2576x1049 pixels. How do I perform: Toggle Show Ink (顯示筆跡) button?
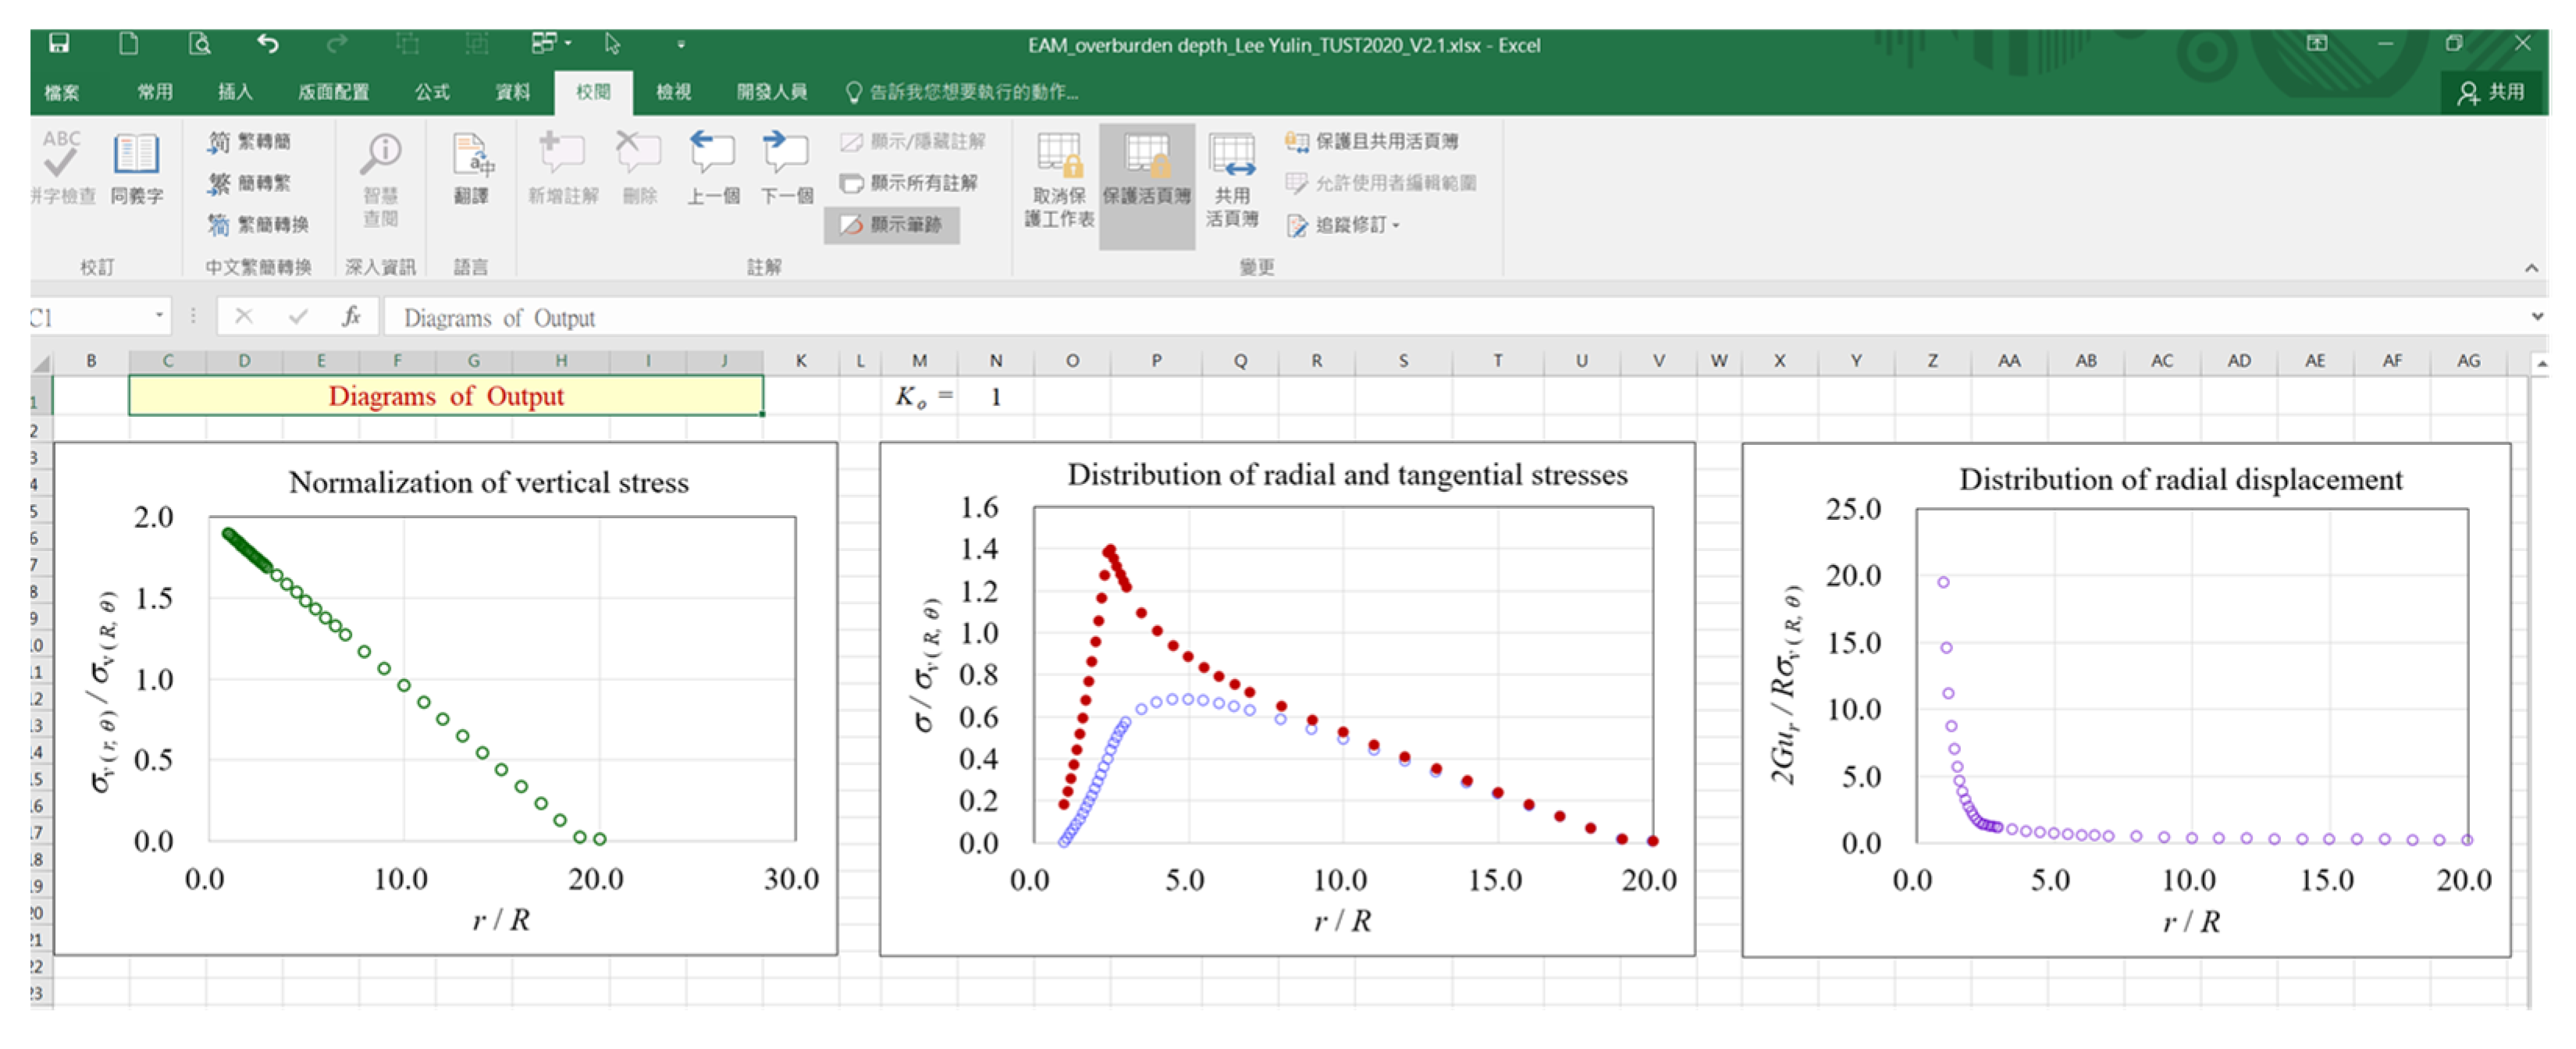pos(892,225)
